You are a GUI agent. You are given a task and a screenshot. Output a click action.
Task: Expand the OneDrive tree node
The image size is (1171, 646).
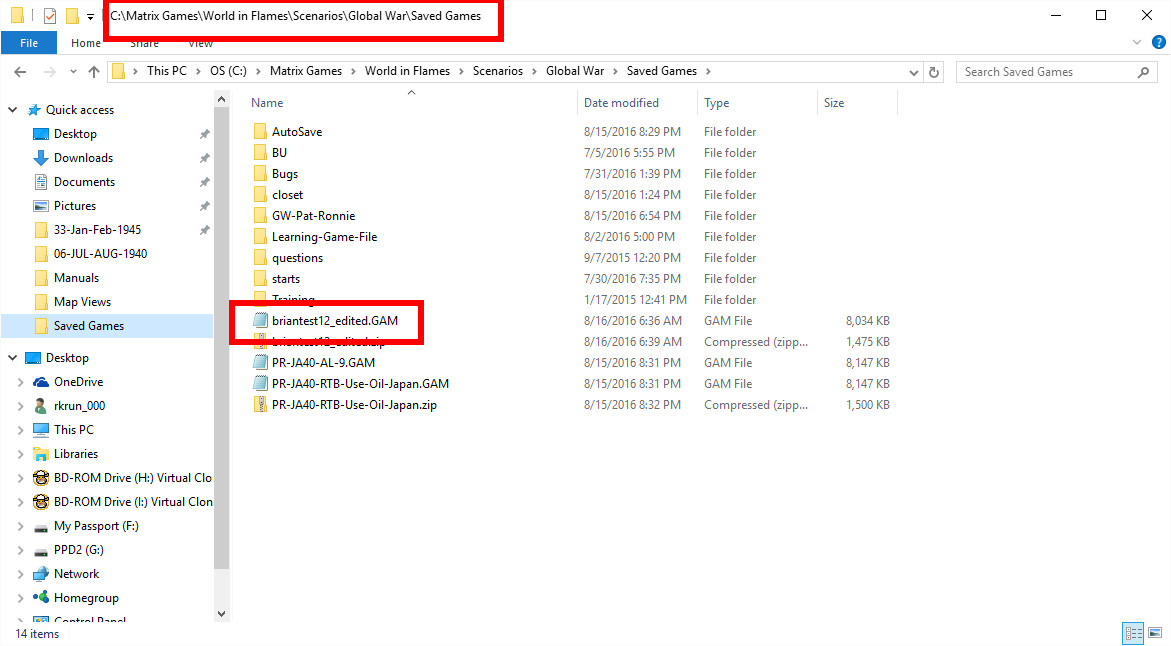[20, 382]
